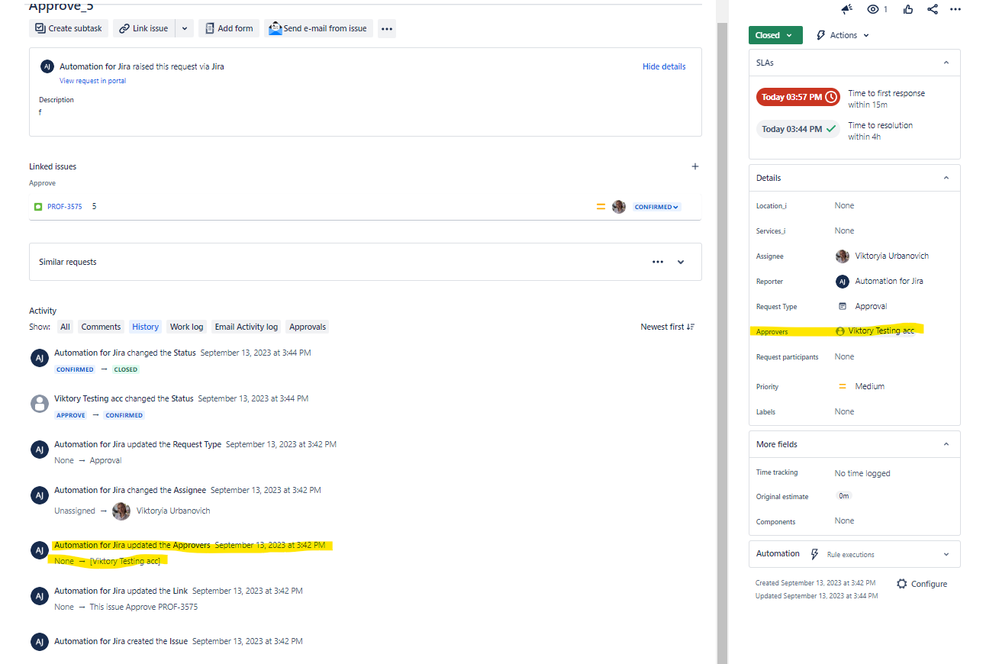Collapse the SLAs panel
Image resolution: width=999 pixels, height=664 pixels.
[946, 62]
